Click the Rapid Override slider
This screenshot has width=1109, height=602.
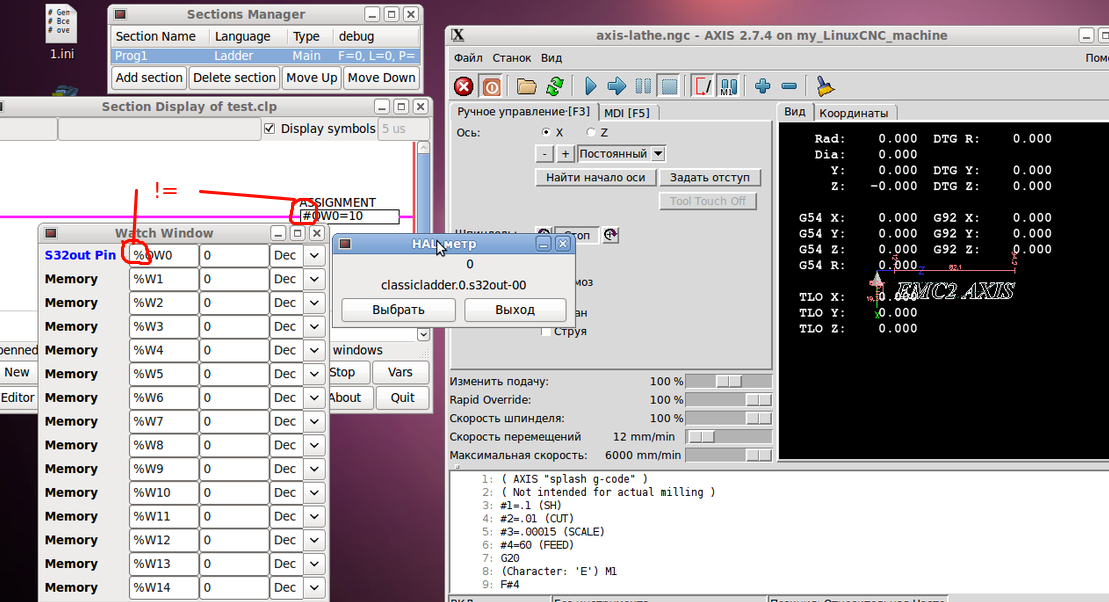point(728,400)
